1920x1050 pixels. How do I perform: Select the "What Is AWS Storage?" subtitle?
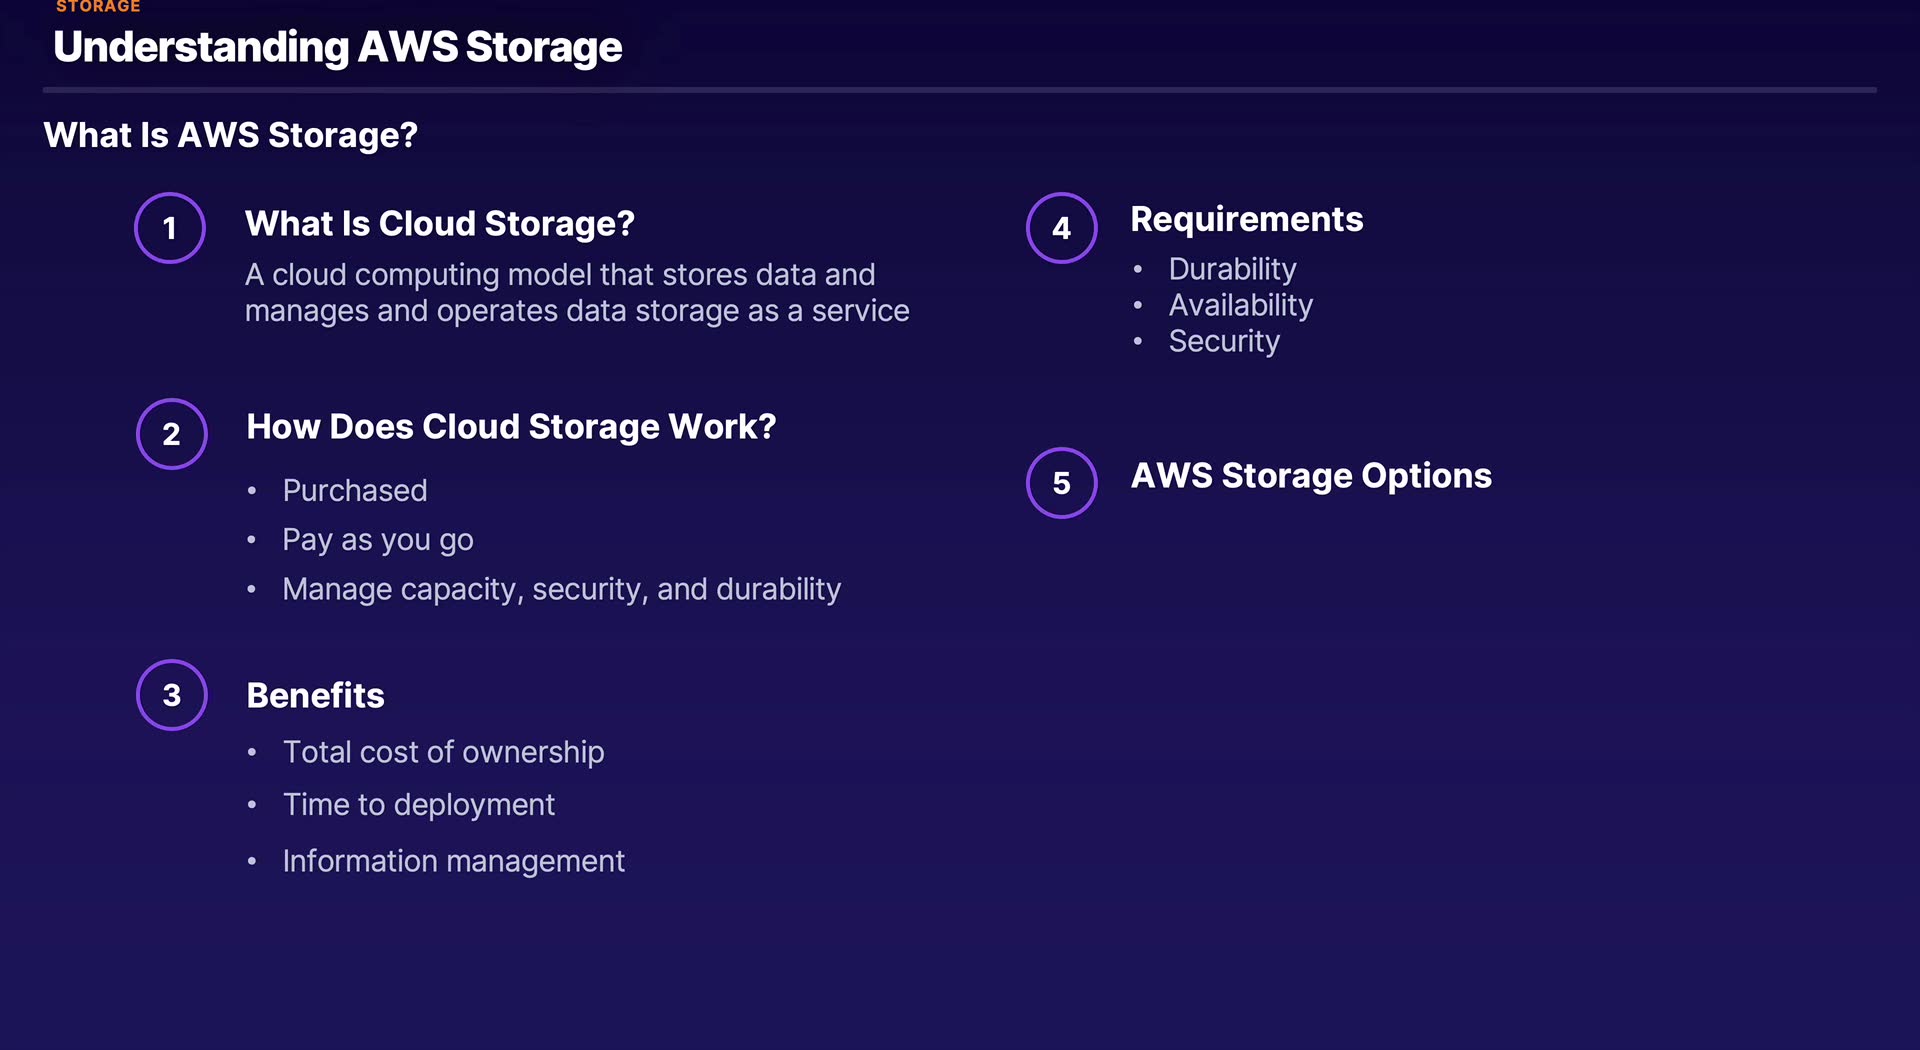click(231, 135)
